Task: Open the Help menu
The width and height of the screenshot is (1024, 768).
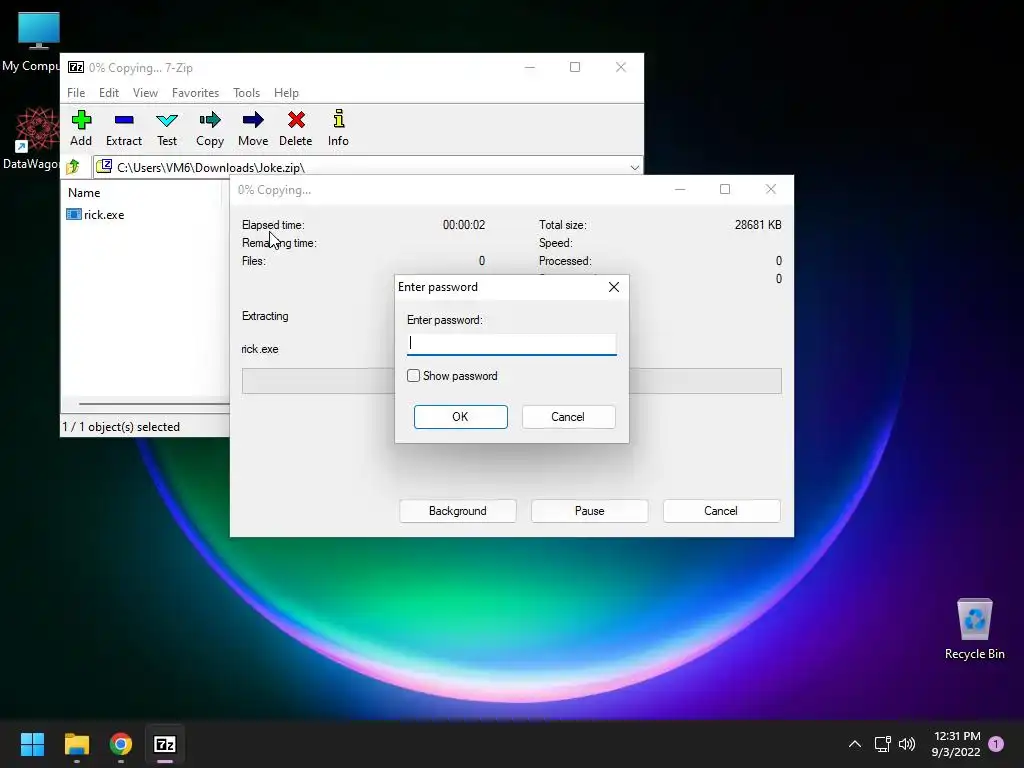Action: tap(286, 93)
